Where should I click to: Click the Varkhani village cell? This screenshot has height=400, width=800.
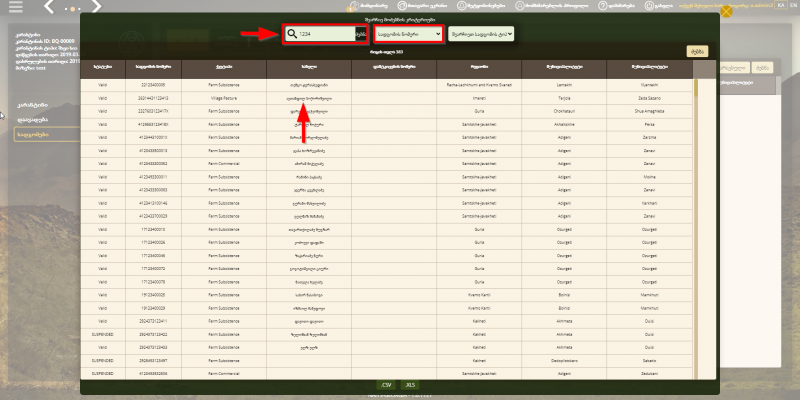tap(649, 203)
